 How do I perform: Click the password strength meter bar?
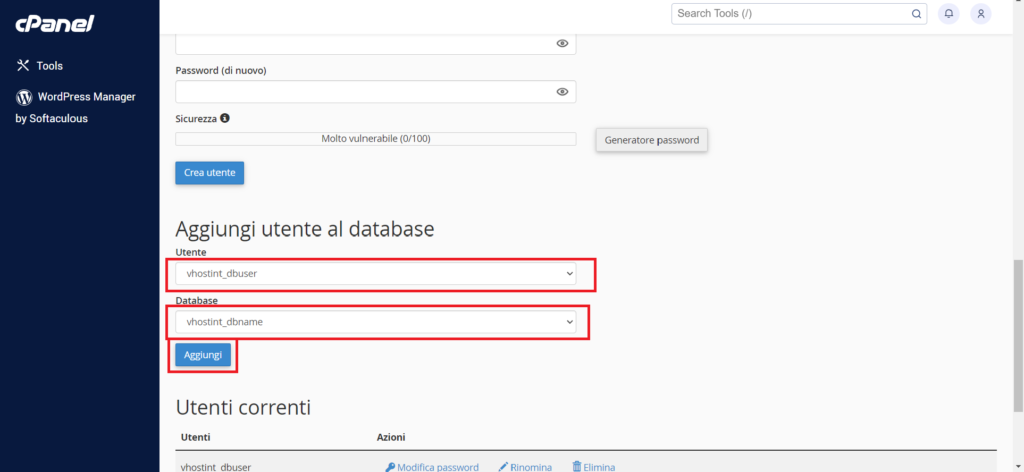coord(376,139)
